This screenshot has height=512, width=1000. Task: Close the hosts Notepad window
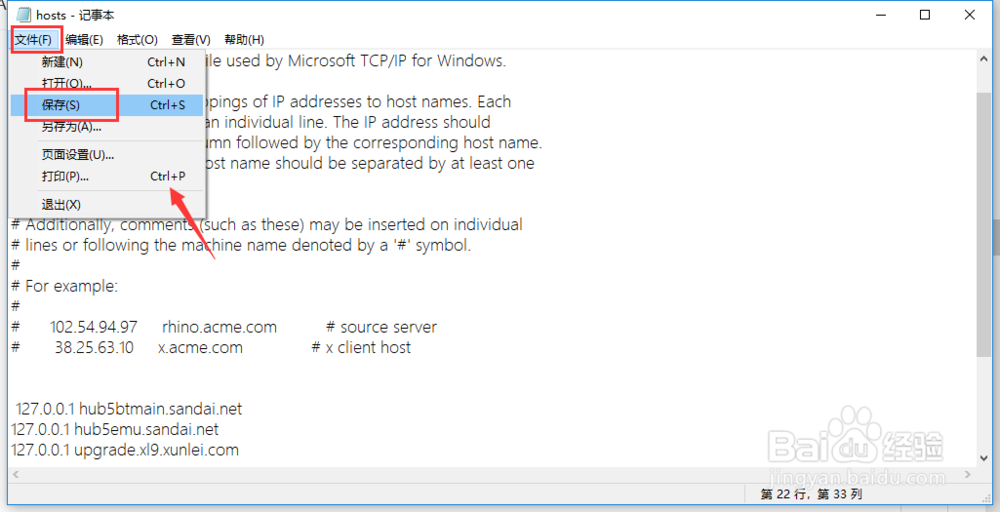(x=972, y=15)
